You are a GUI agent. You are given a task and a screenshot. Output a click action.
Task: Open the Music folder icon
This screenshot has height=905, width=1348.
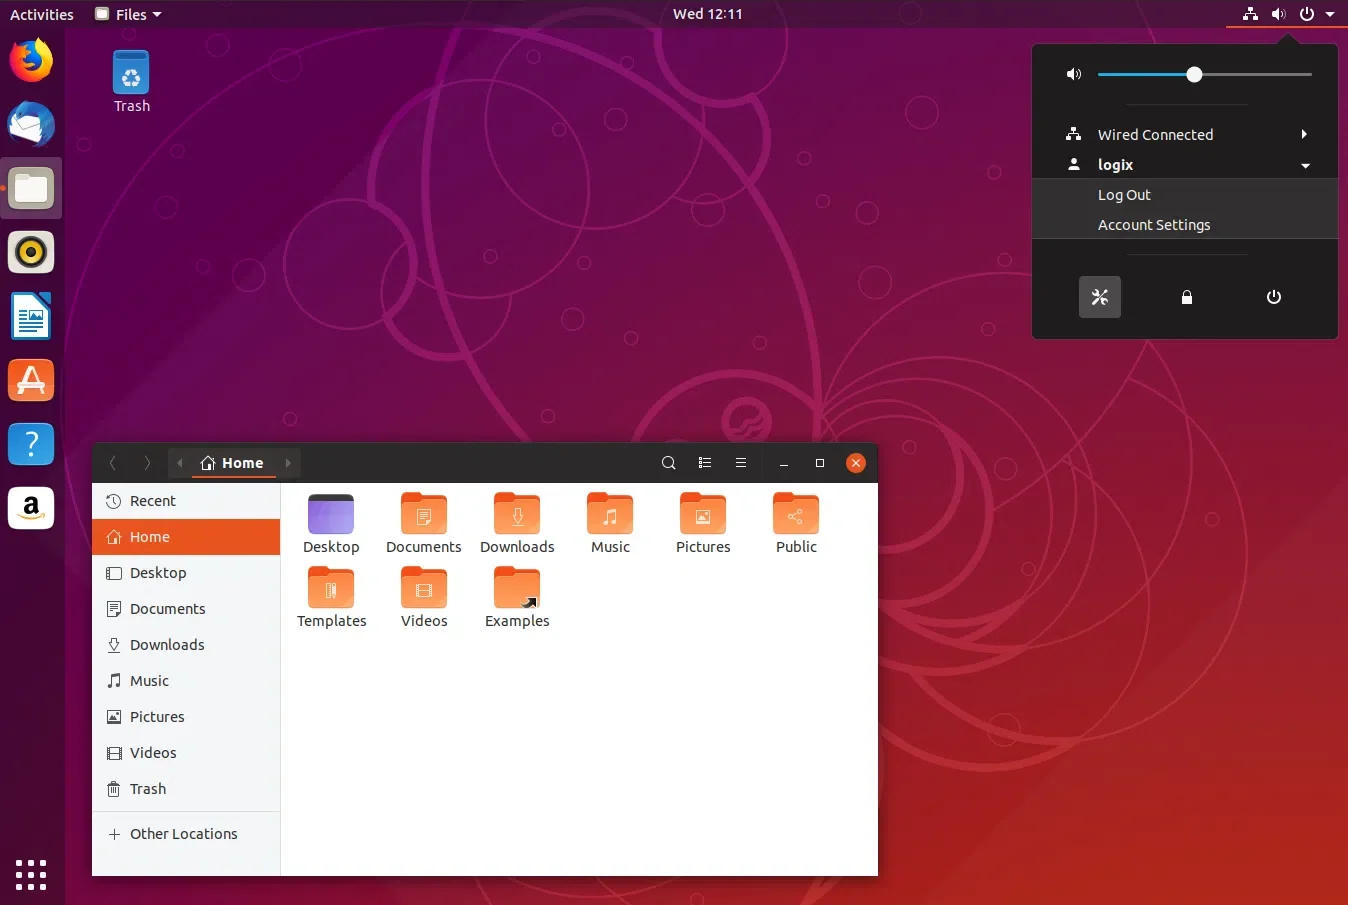610,524
